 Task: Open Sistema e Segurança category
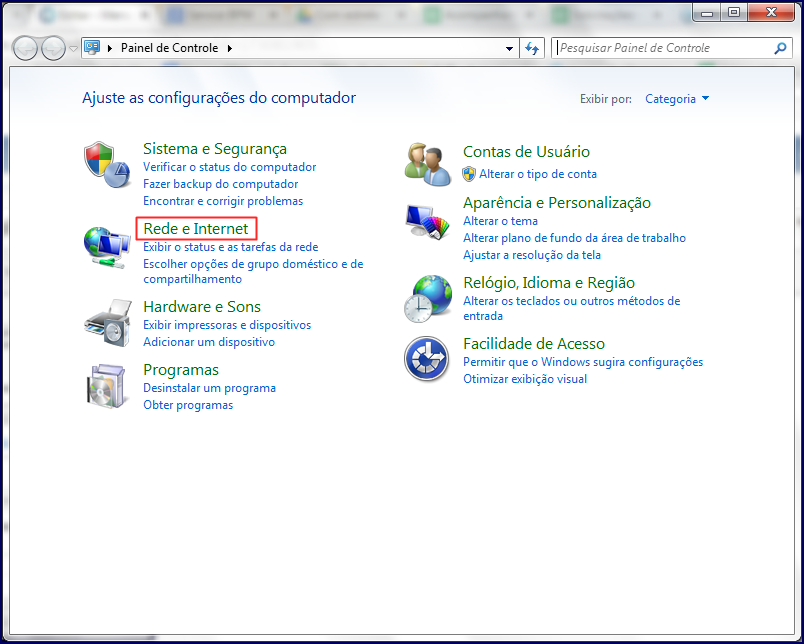[x=215, y=149]
